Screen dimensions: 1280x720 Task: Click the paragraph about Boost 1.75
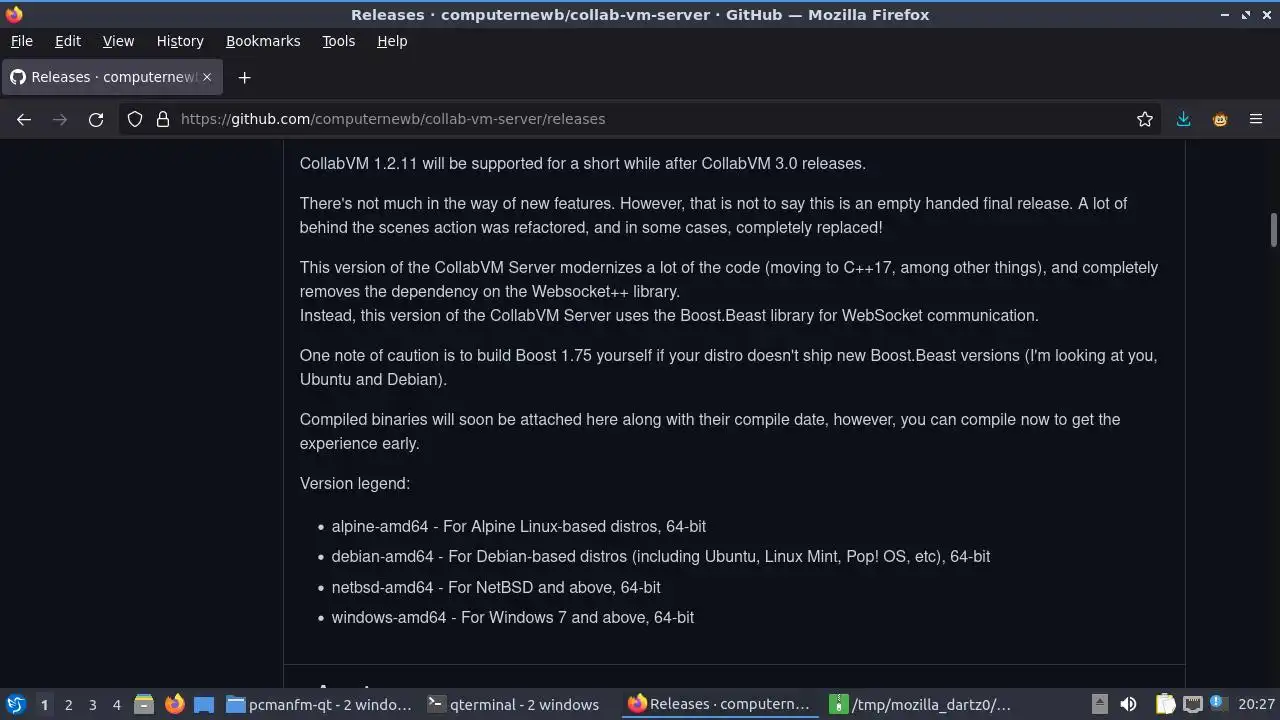pos(729,367)
